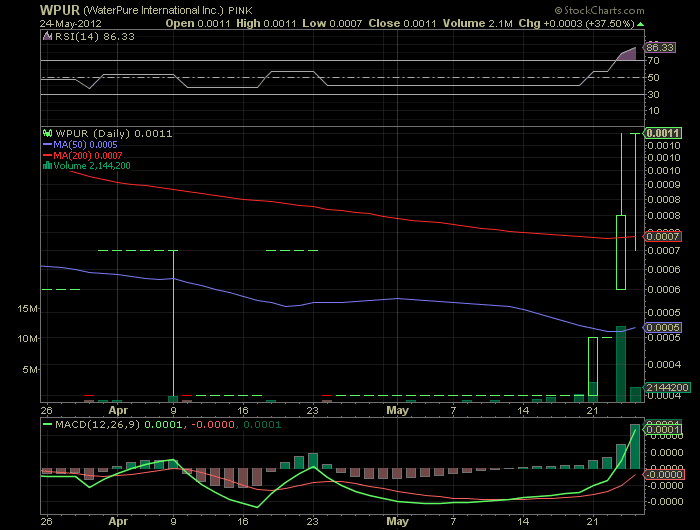The height and width of the screenshot is (530, 700).
Task: Click the 16 date label under price chart
Action: point(243,410)
